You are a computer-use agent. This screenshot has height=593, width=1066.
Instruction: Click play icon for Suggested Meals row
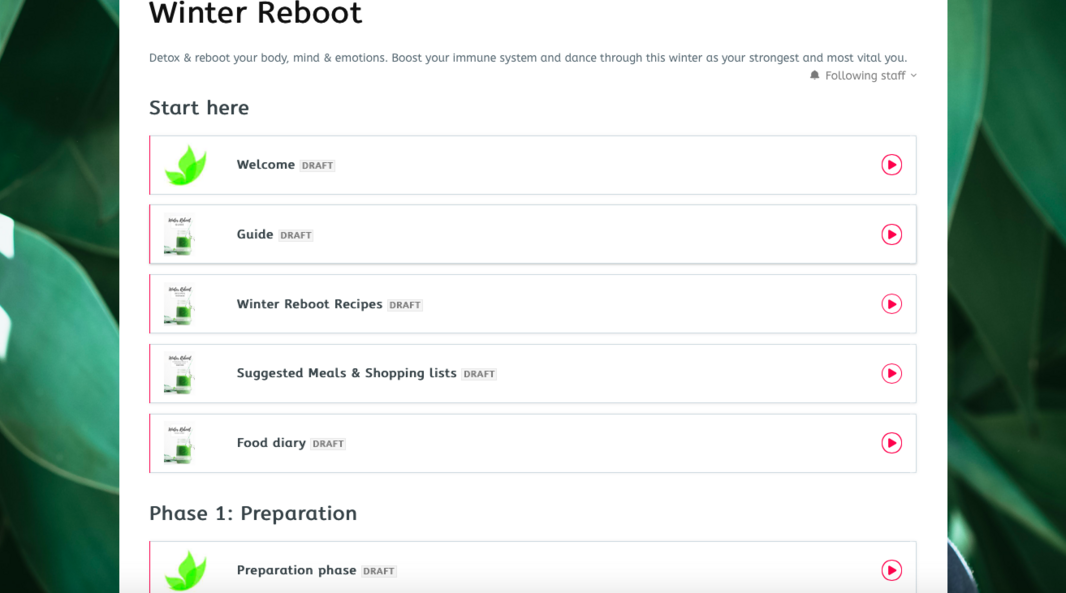(x=891, y=373)
